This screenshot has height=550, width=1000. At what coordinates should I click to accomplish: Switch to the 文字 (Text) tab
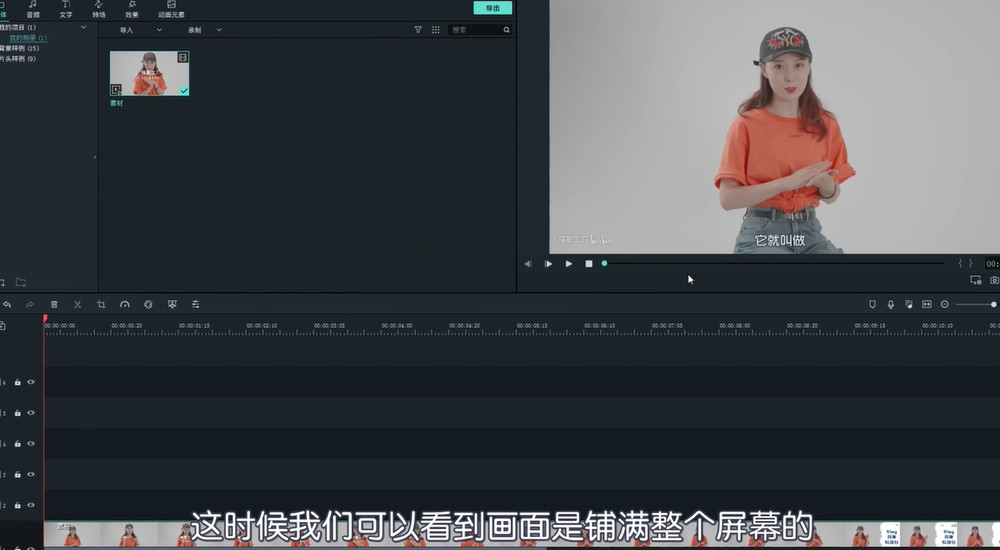(x=66, y=10)
